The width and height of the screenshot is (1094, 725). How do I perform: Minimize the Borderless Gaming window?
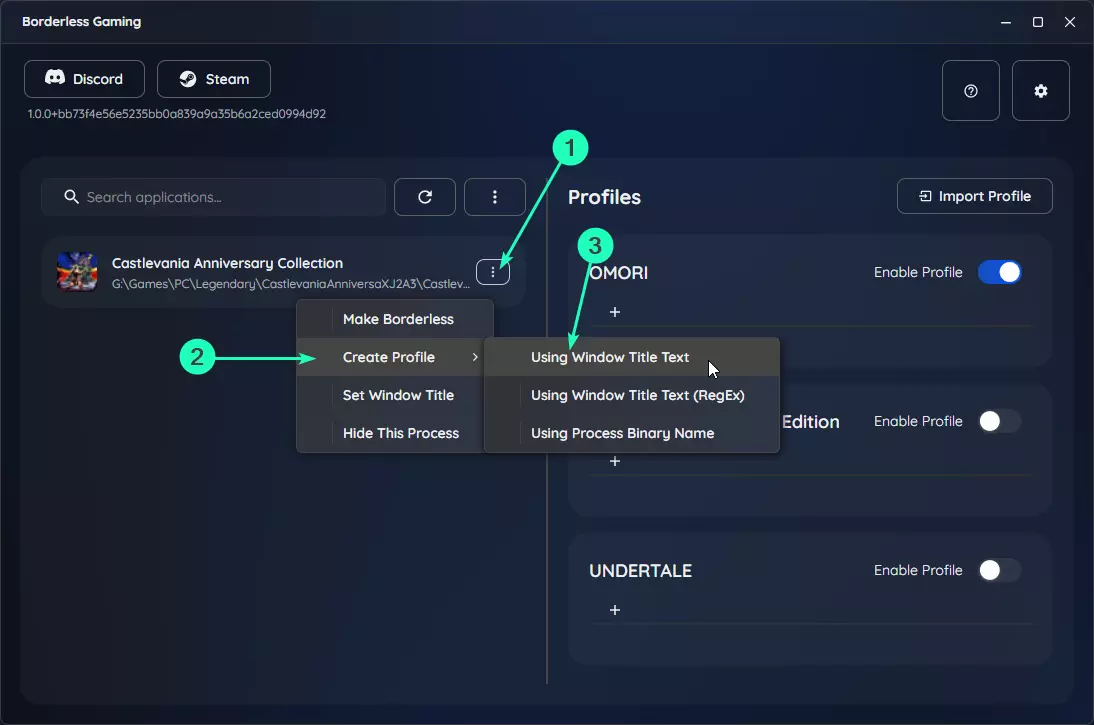tap(1005, 22)
